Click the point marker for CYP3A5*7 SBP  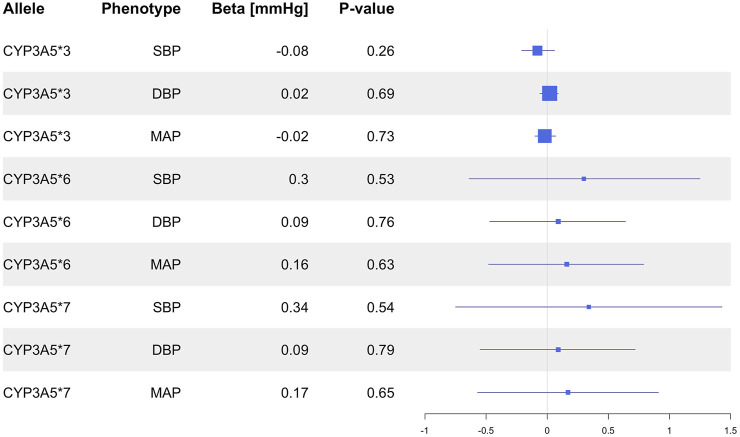tap(589, 307)
